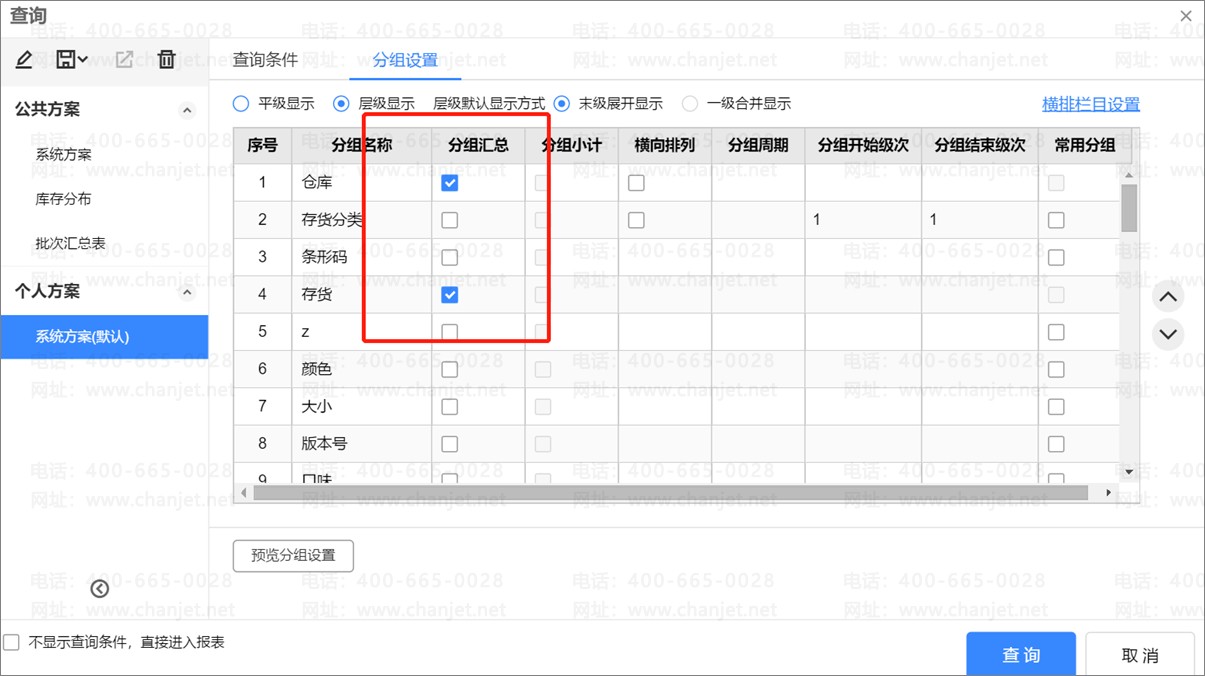This screenshot has height=676, width=1205.
Task: Check 分组汇总 for 大小 row
Action: 450,407
